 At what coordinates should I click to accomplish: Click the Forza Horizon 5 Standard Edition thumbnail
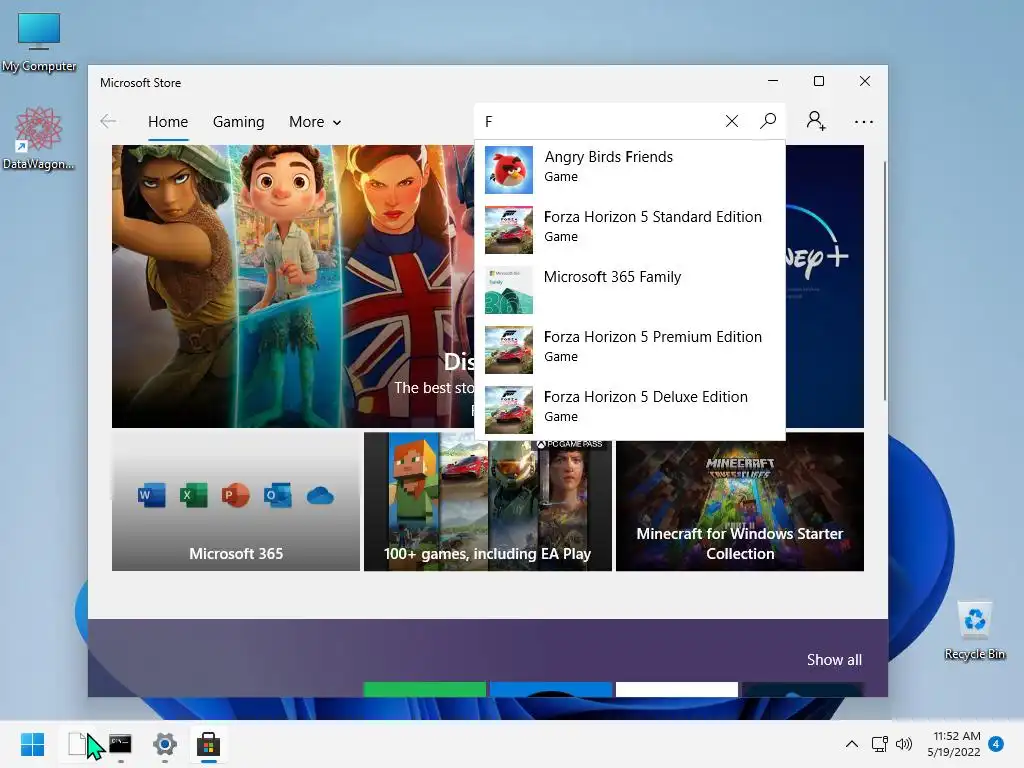point(509,230)
